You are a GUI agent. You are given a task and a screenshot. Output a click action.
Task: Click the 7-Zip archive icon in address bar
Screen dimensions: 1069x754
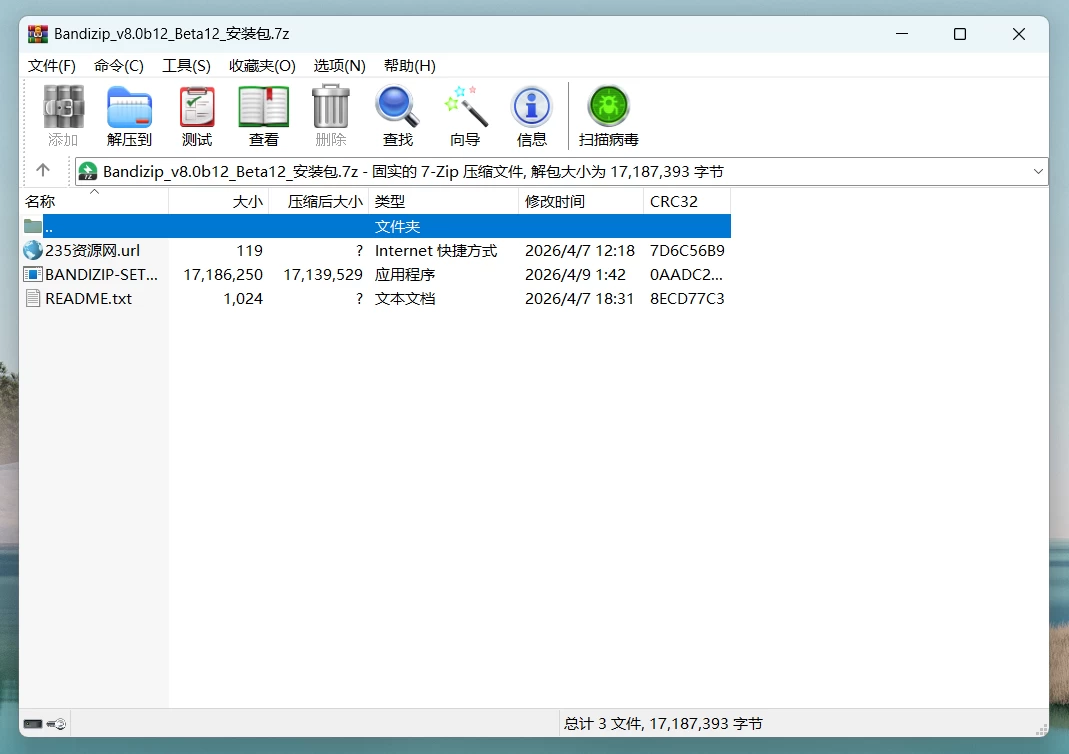point(88,171)
